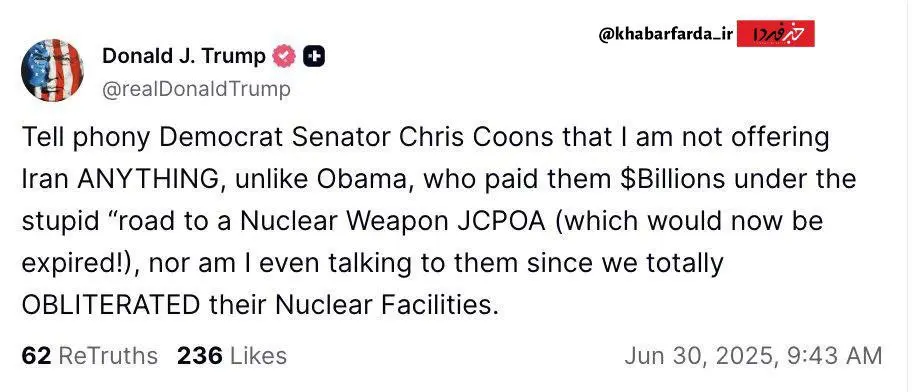This screenshot has height=392, width=912.
Task: Open the Jun 30, 2025 timestamp
Action: 753,356
